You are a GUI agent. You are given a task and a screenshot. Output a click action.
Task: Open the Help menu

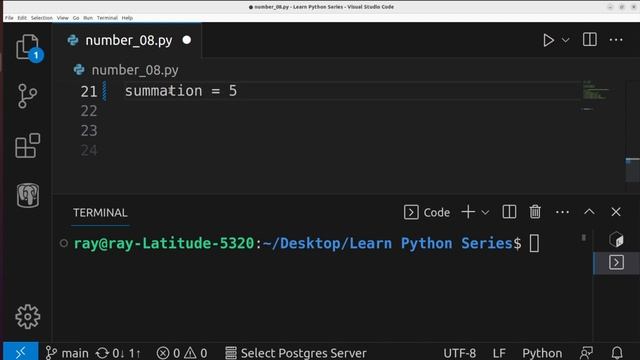click(127, 18)
